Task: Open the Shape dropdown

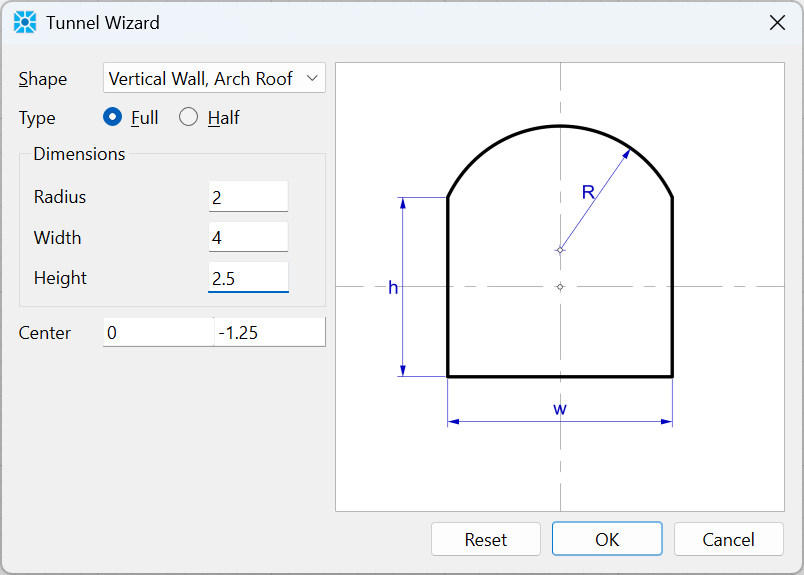Action: coord(214,78)
